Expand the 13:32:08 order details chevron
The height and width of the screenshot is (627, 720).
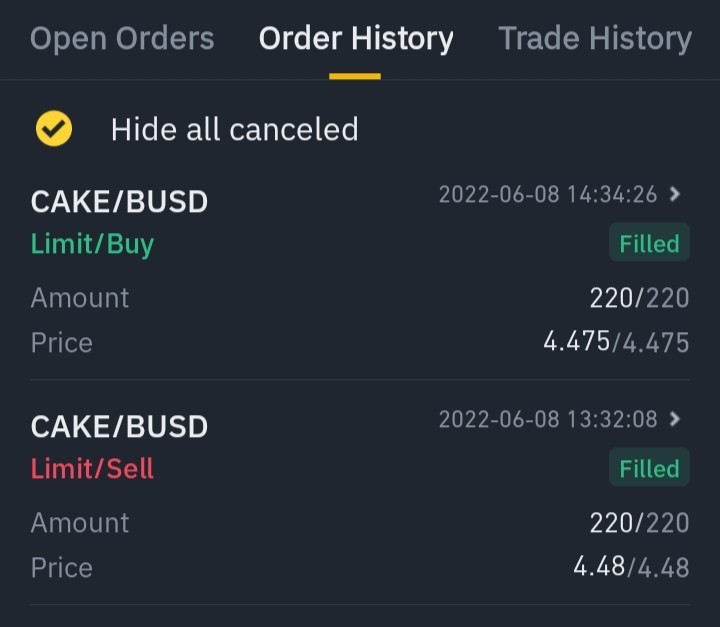tap(675, 418)
